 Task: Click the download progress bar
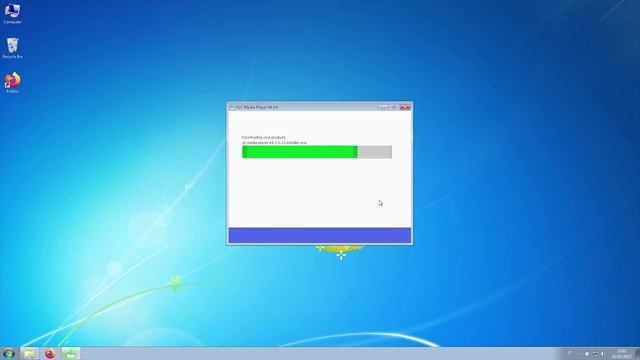tap(317, 152)
